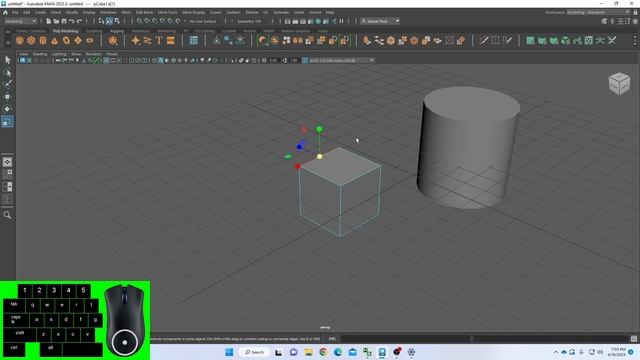Open the script editor icon at bottom right
Screen dimensions: 640x360
634,339
